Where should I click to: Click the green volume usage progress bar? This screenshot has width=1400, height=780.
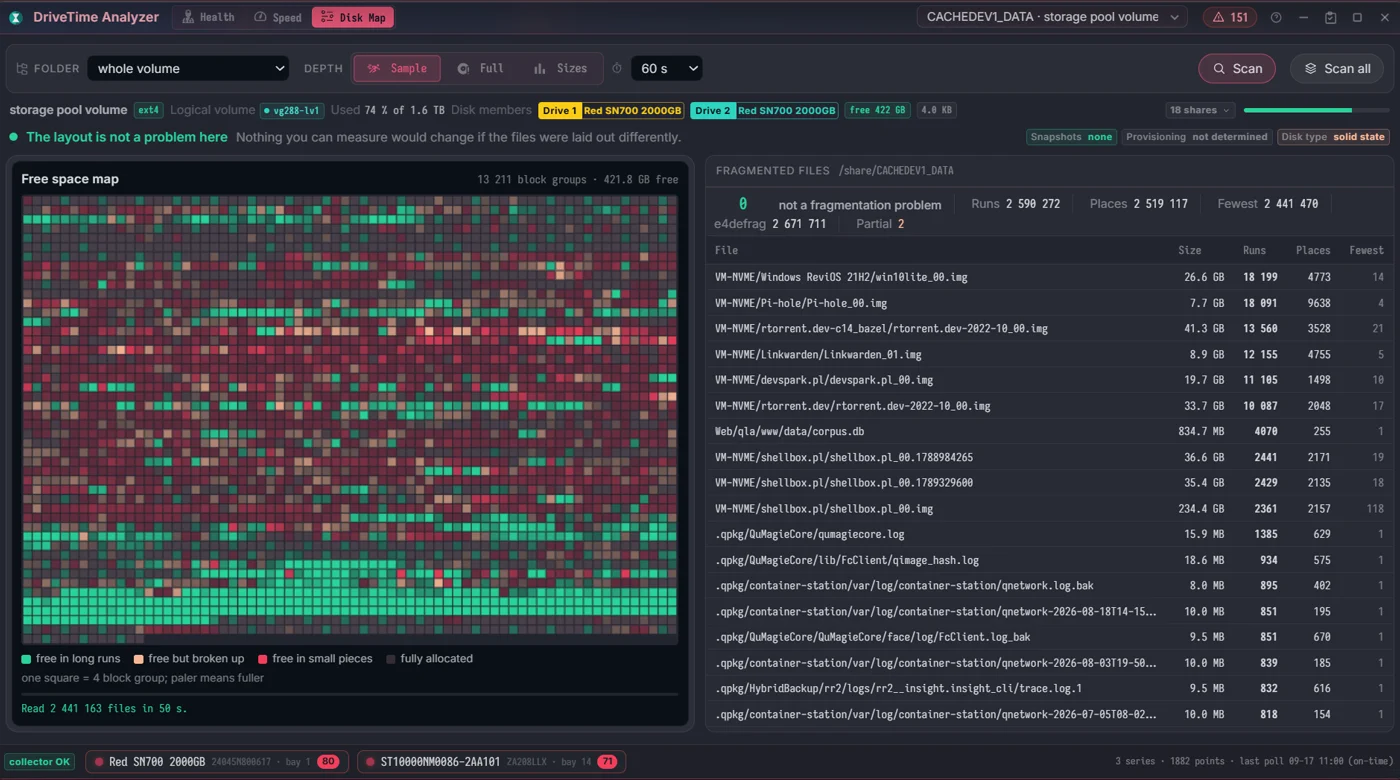pyautogui.click(x=1316, y=110)
